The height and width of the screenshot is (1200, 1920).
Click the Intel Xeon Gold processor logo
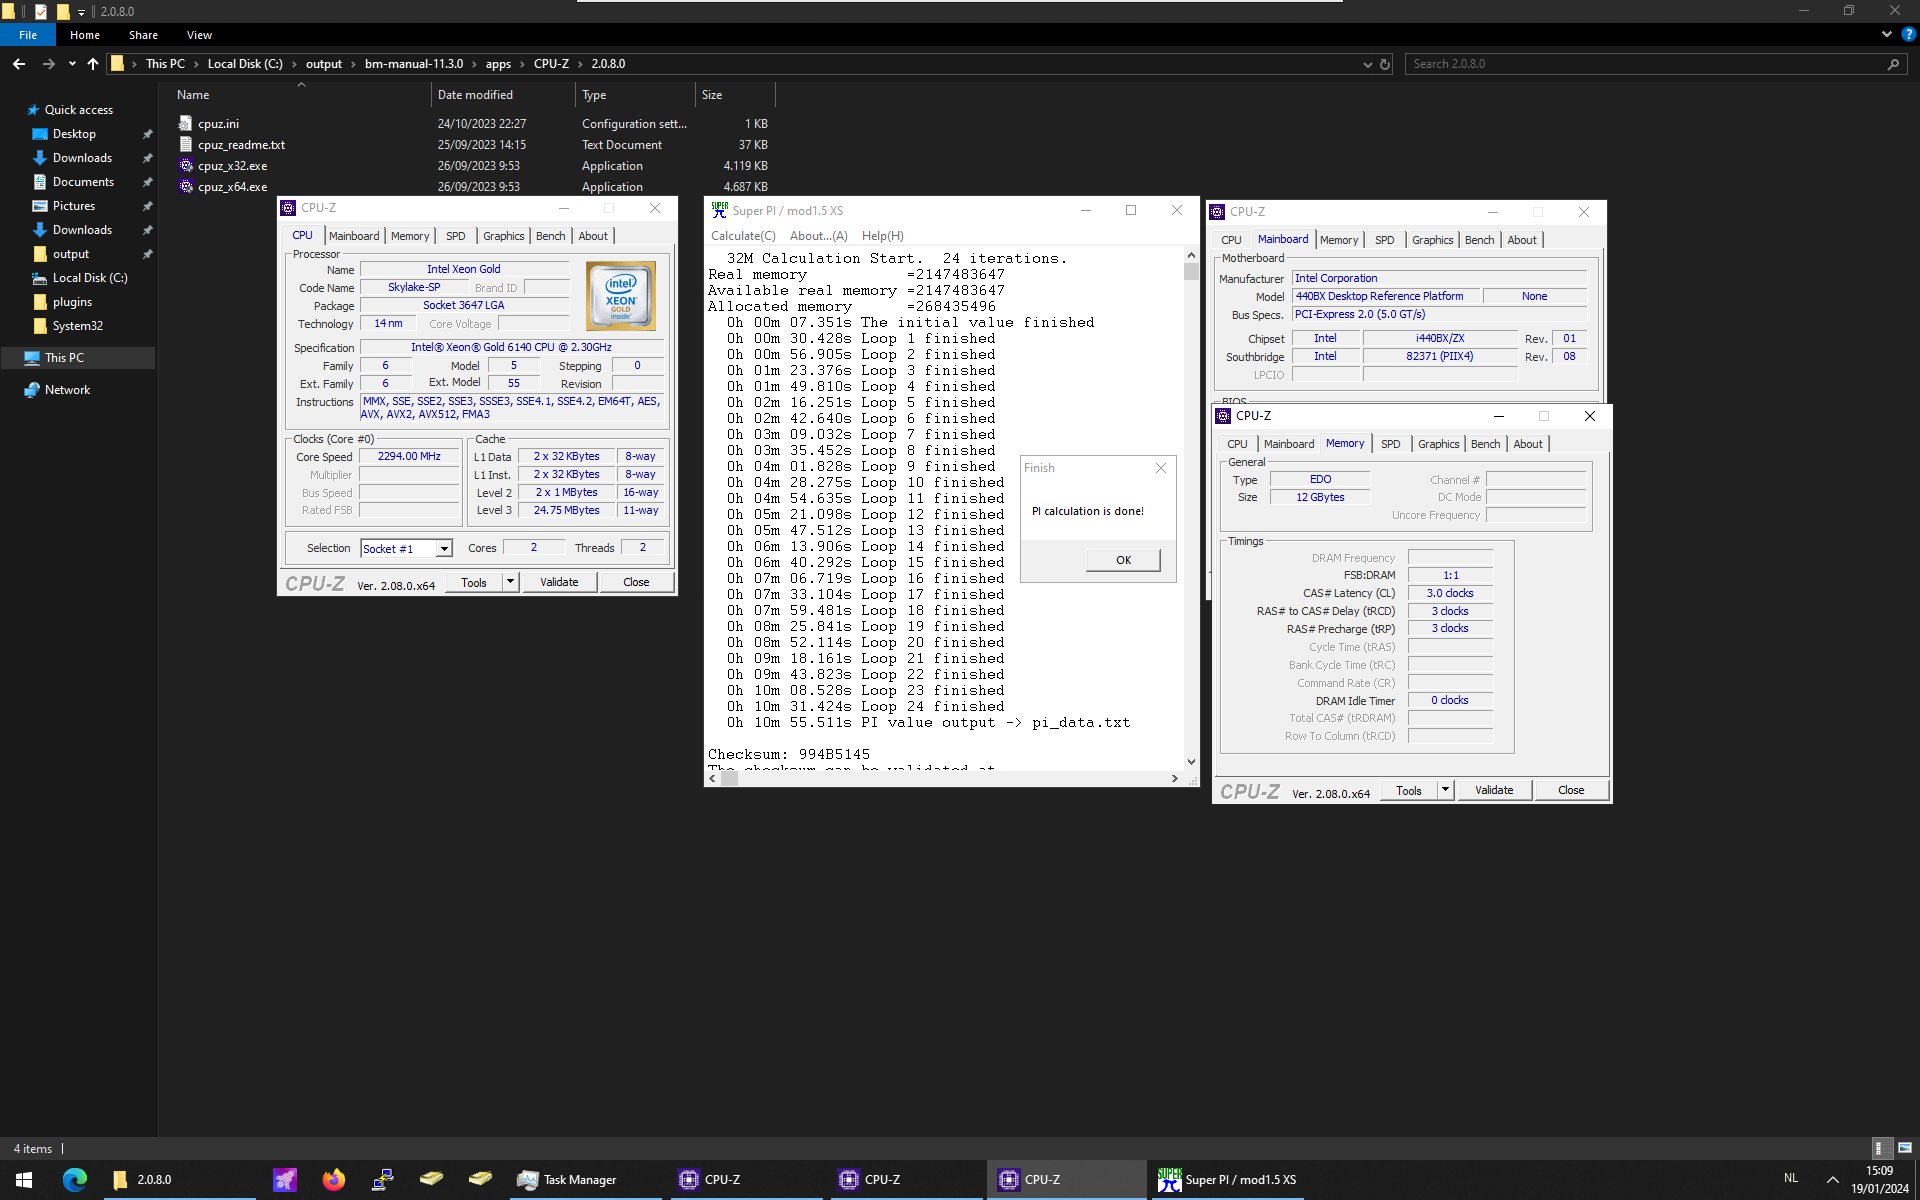tap(621, 296)
